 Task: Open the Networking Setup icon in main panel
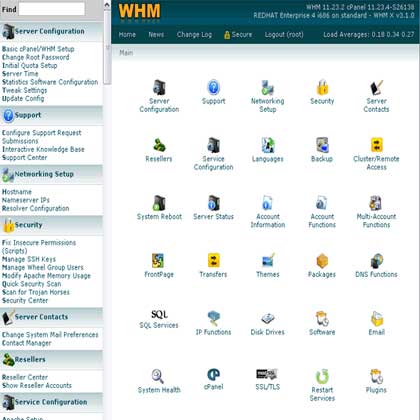click(268, 88)
